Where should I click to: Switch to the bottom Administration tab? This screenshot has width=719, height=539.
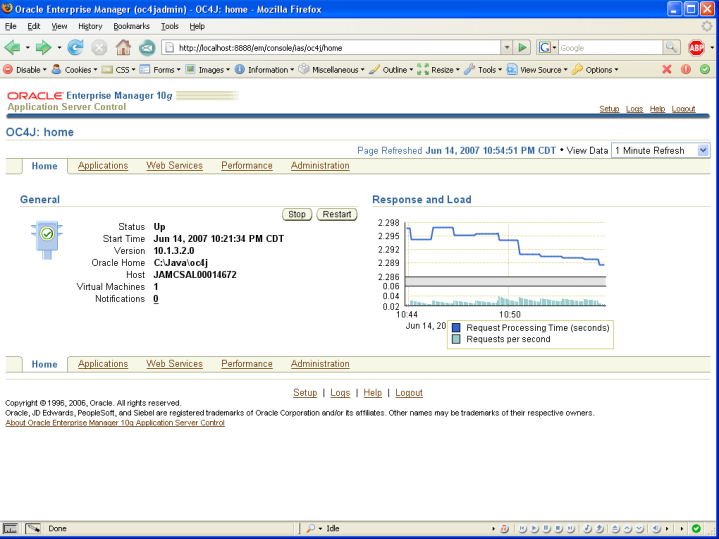coord(320,364)
